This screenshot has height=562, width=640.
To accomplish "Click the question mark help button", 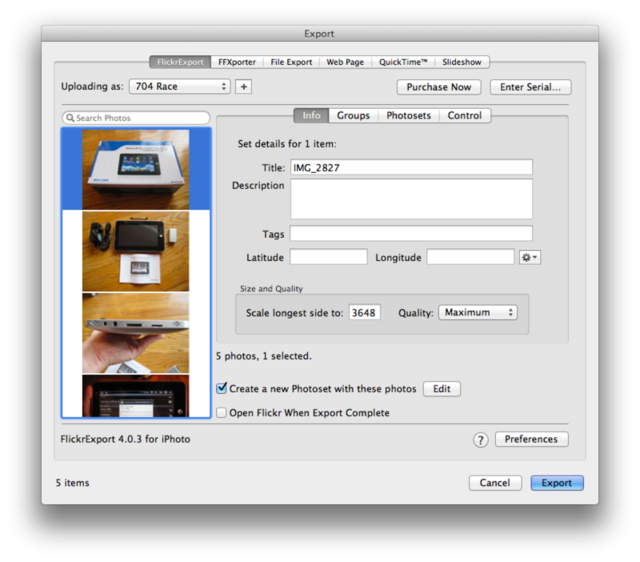I will [x=480, y=440].
